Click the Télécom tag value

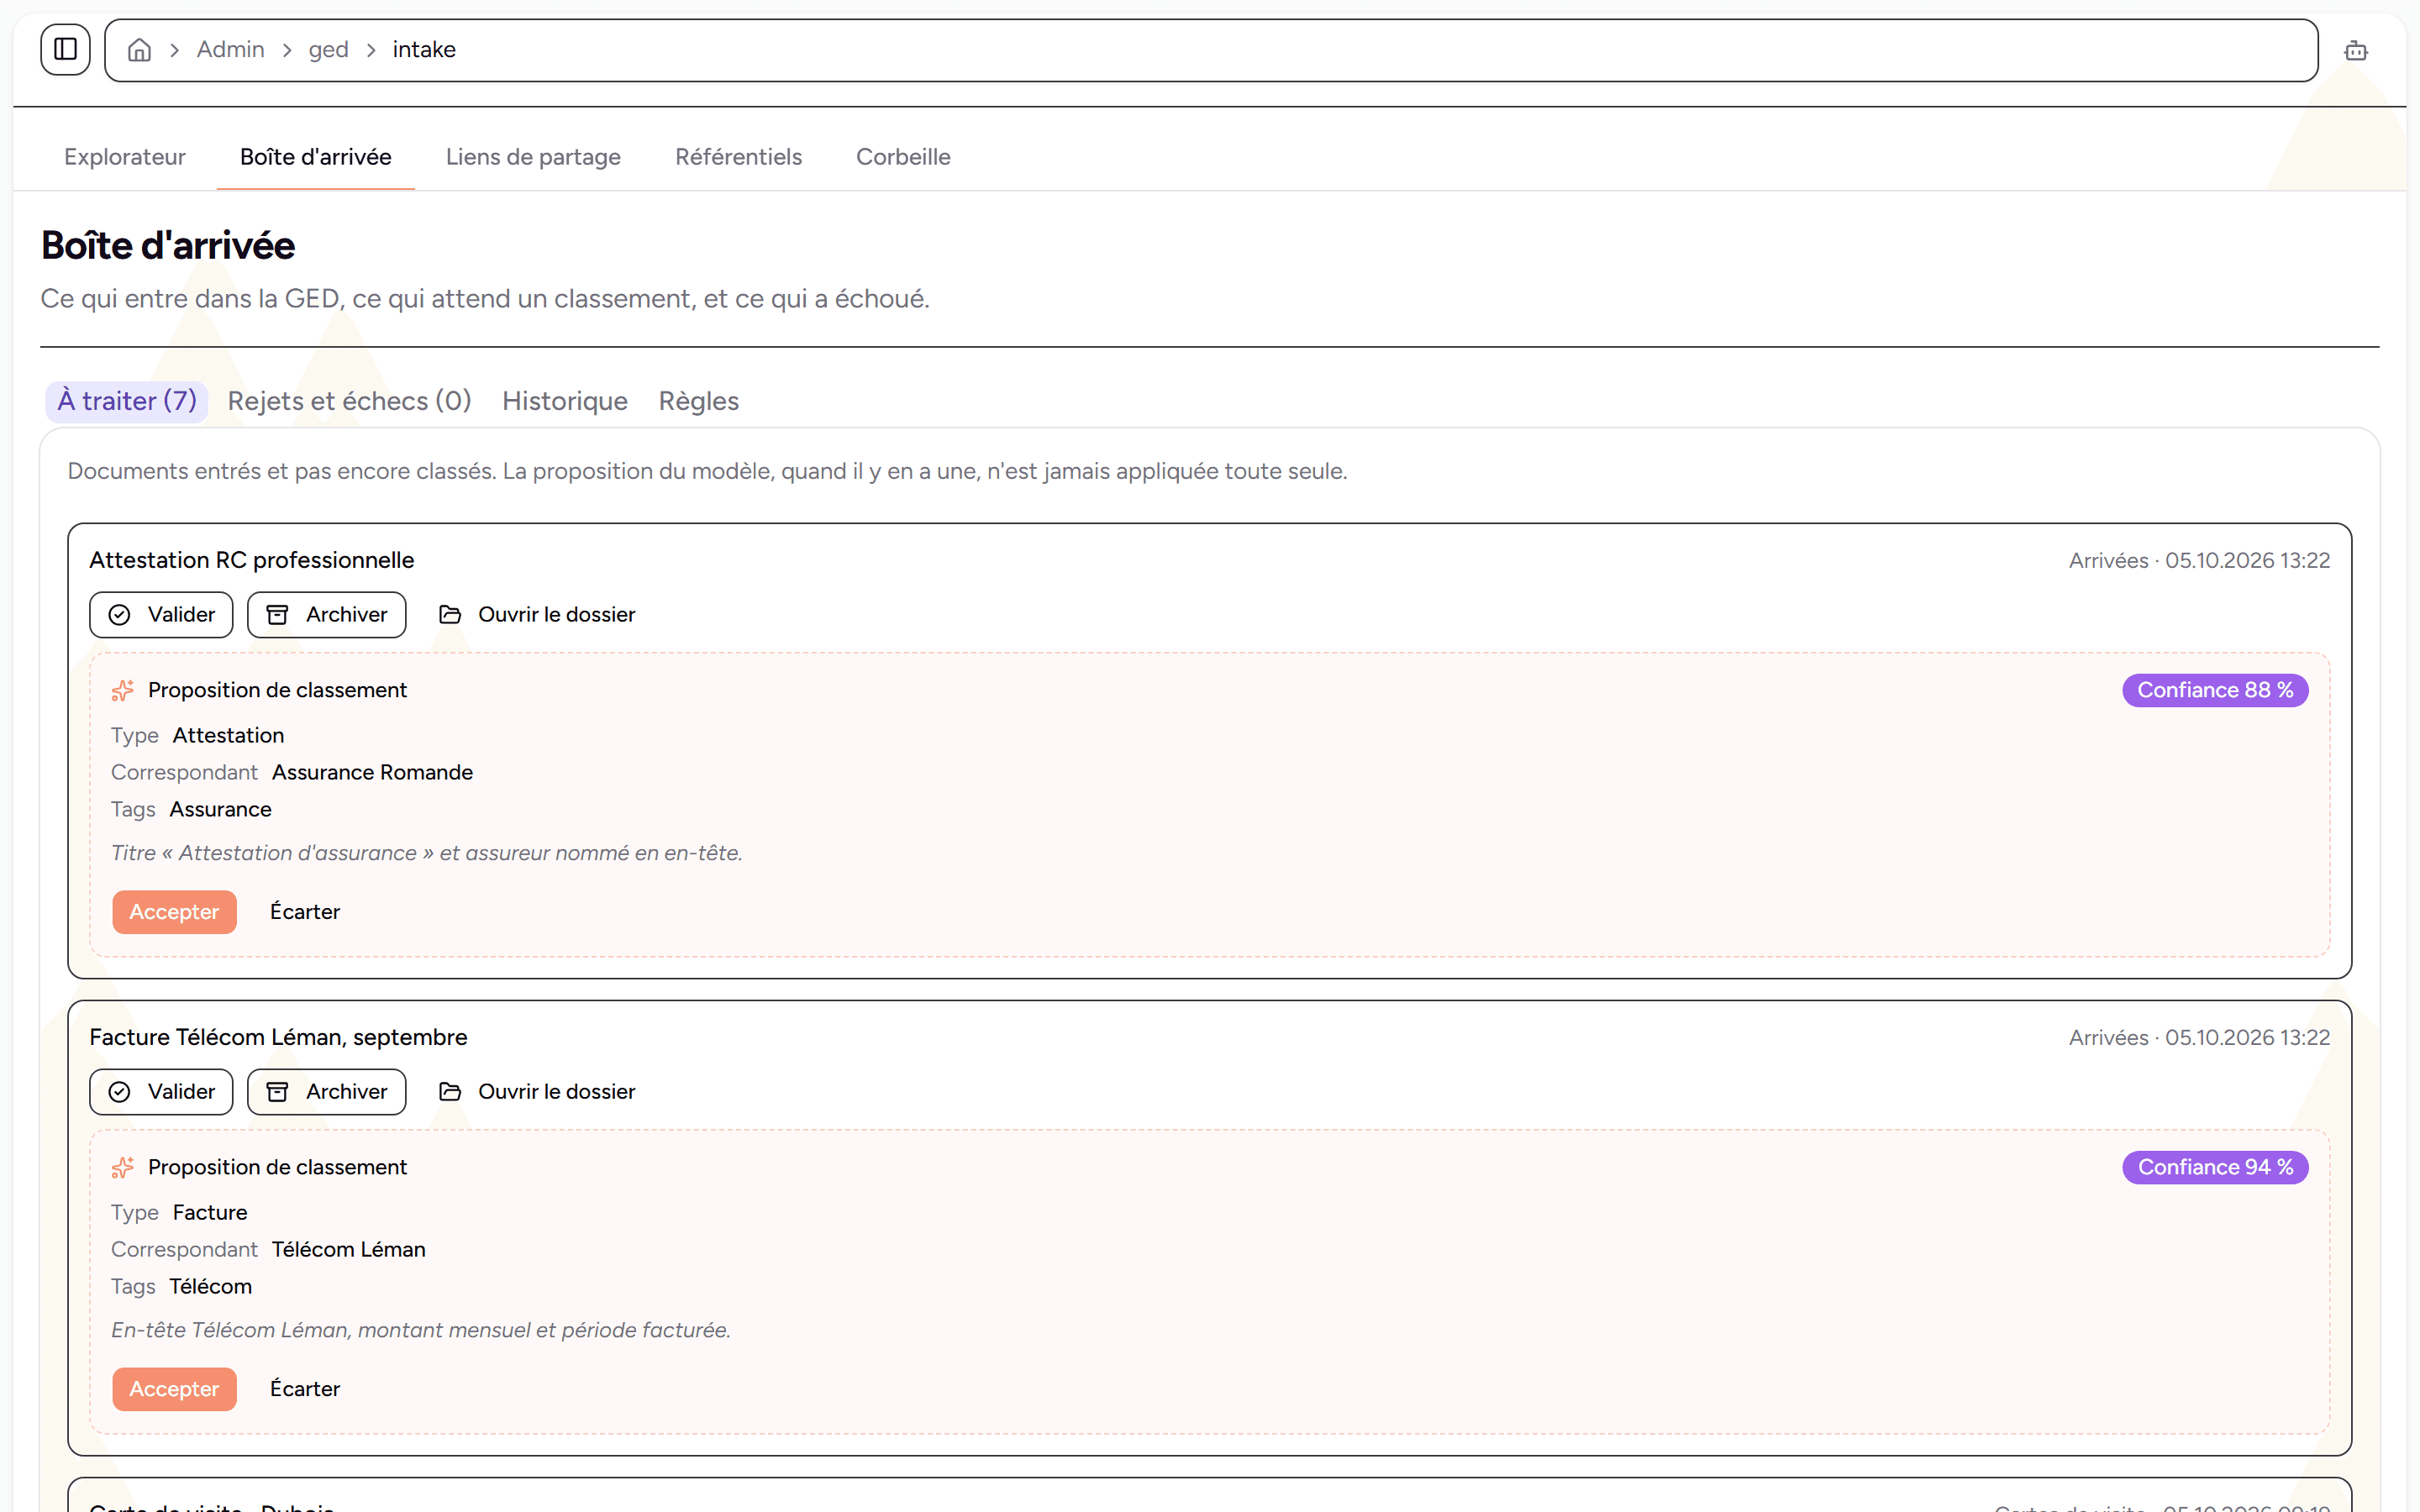210,1286
